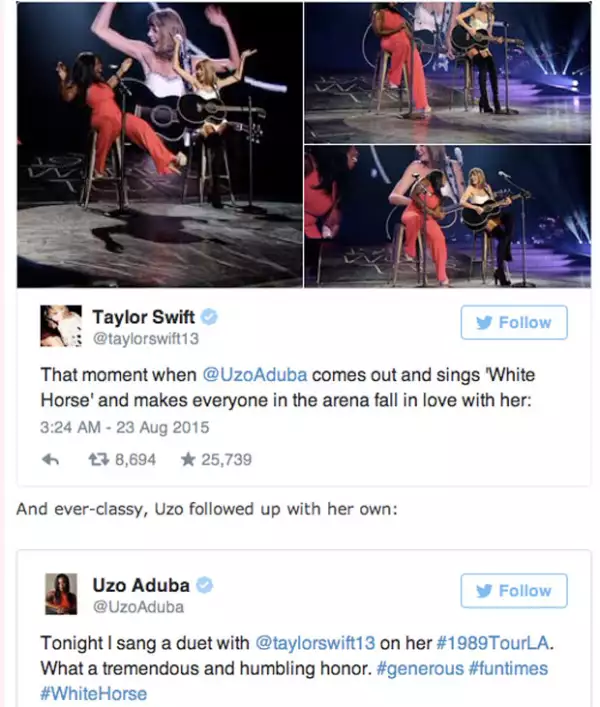Open Uzo Aduba's profile avatar
Screen dimensions: 600x707
[61, 594]
